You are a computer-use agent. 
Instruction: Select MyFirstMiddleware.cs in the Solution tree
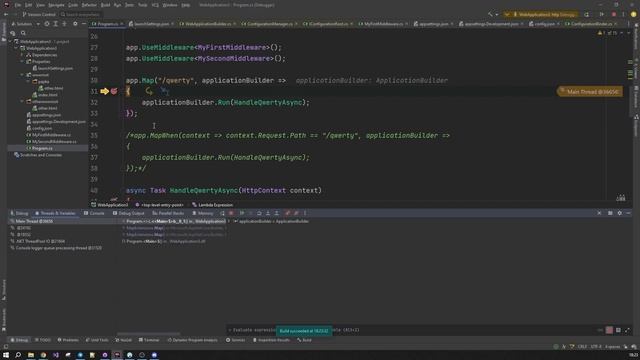[x=49, y=135]
